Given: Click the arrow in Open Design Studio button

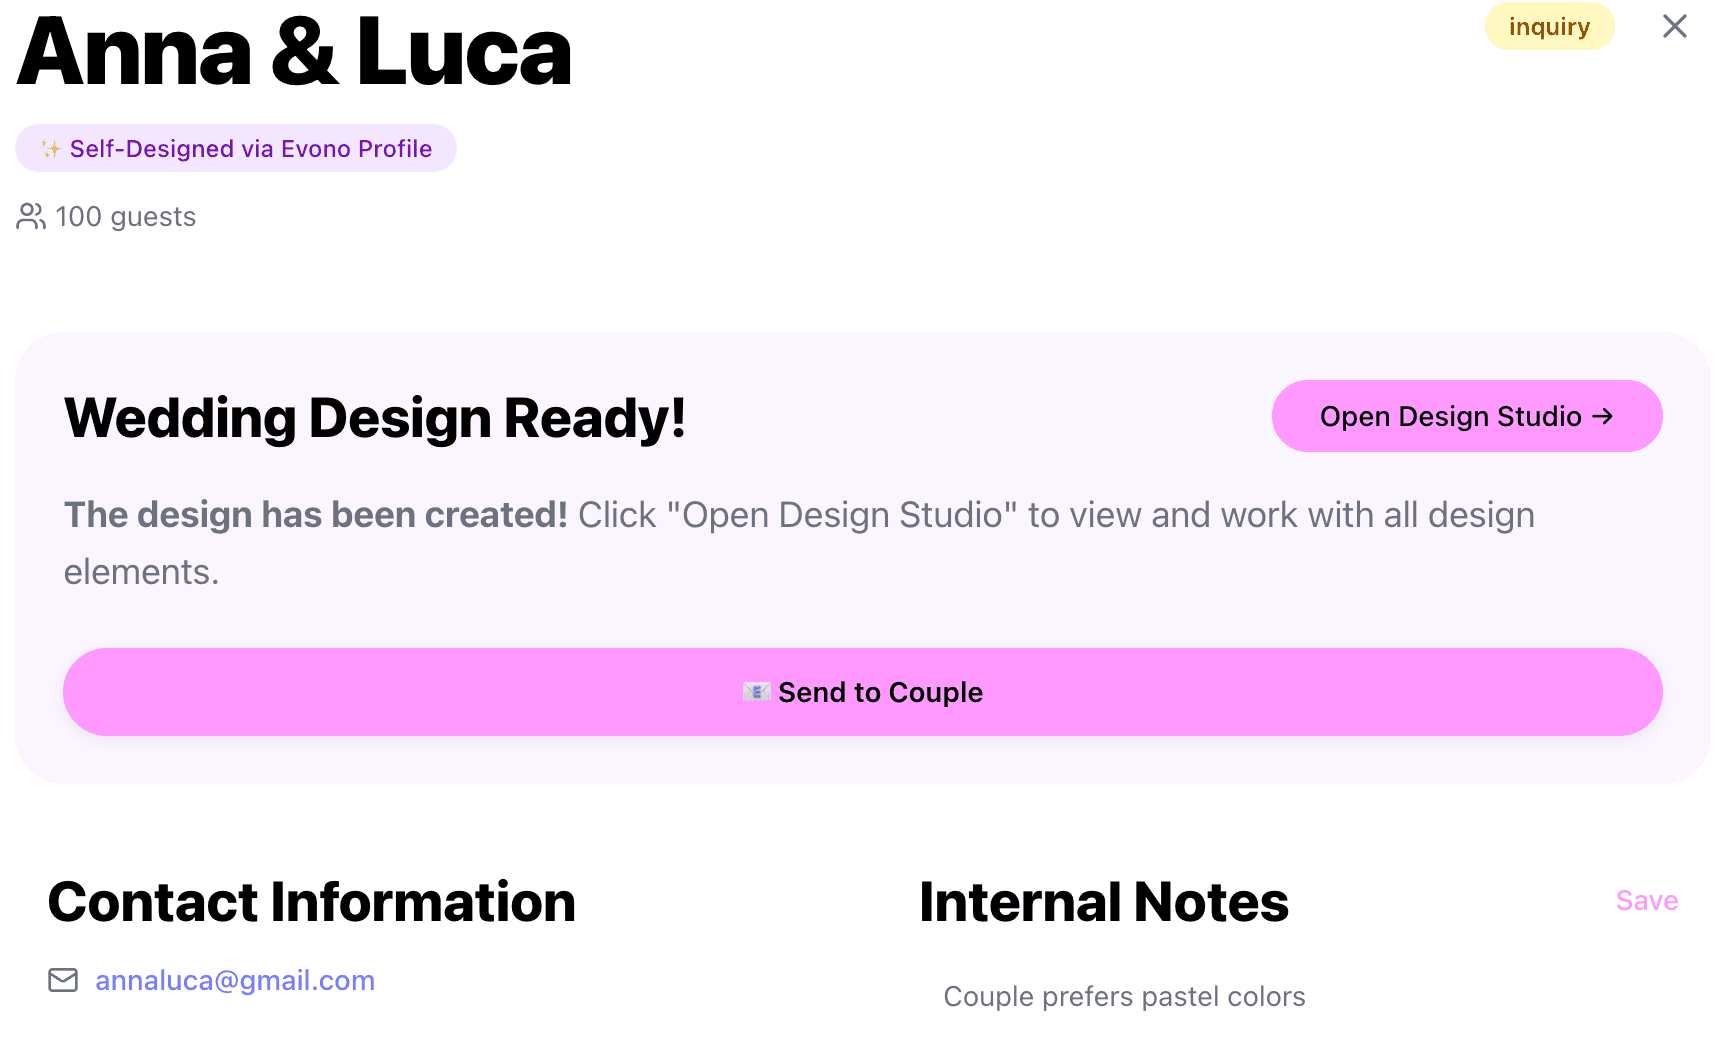Looking at the screenshot, I should [1603, 416].
